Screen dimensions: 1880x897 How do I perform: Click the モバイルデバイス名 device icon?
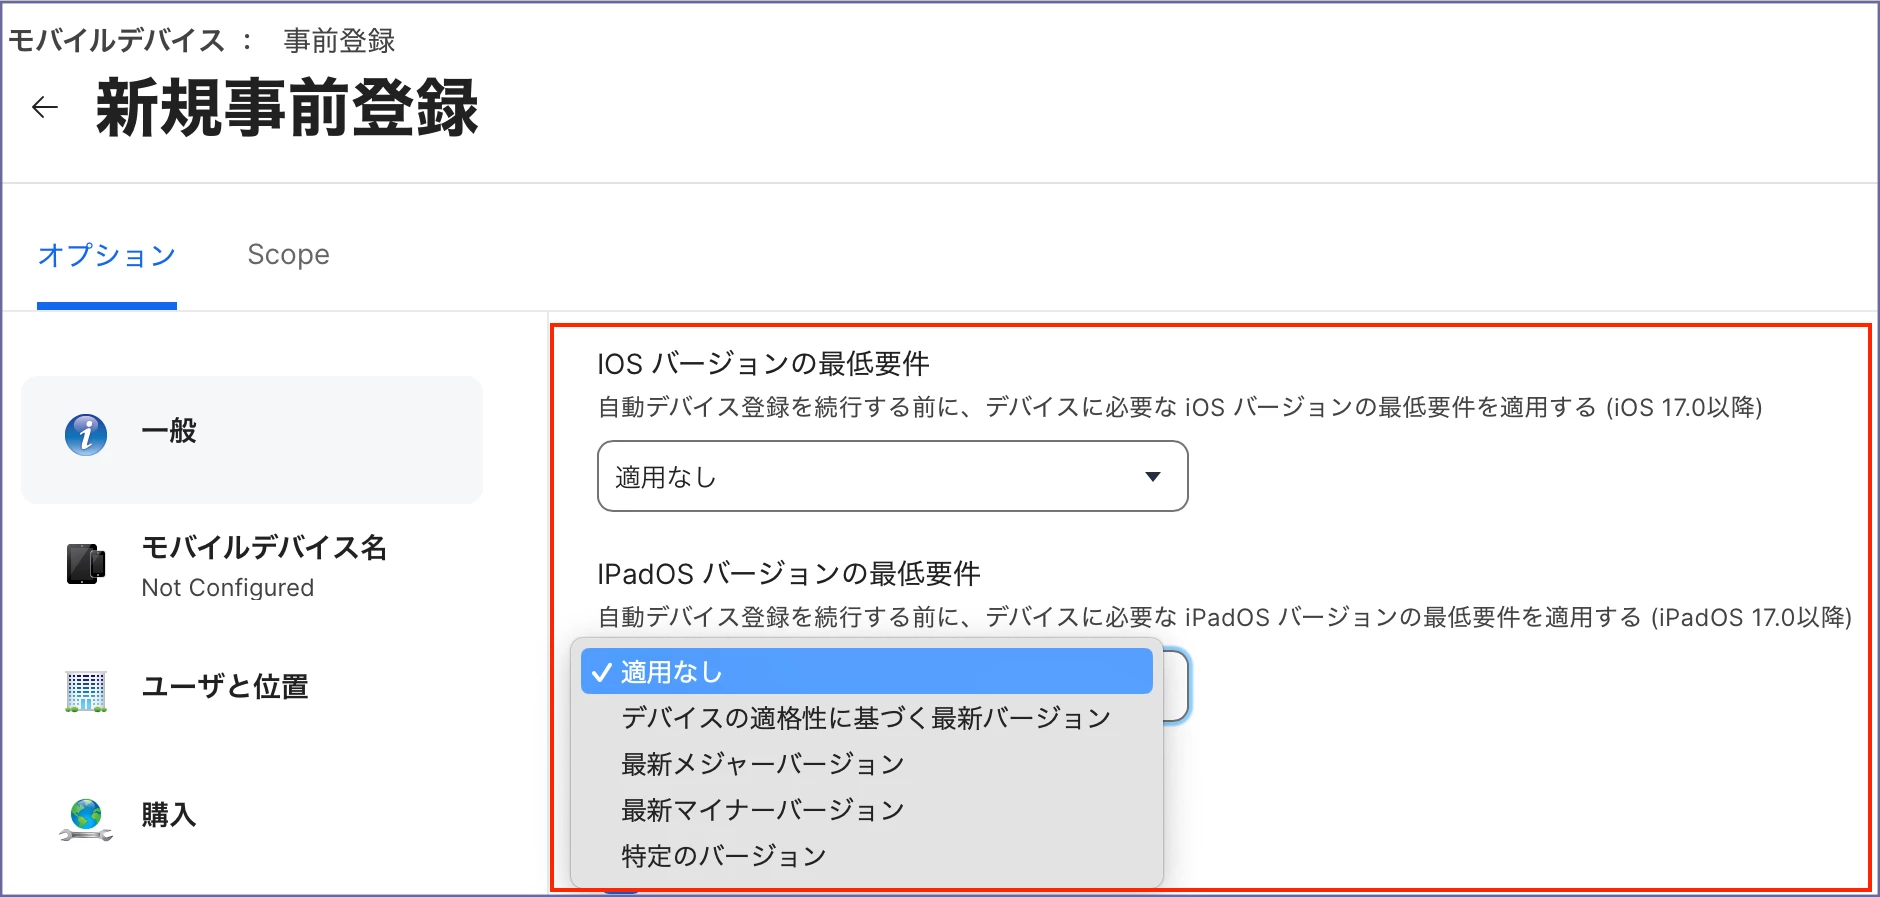(86, 564)
